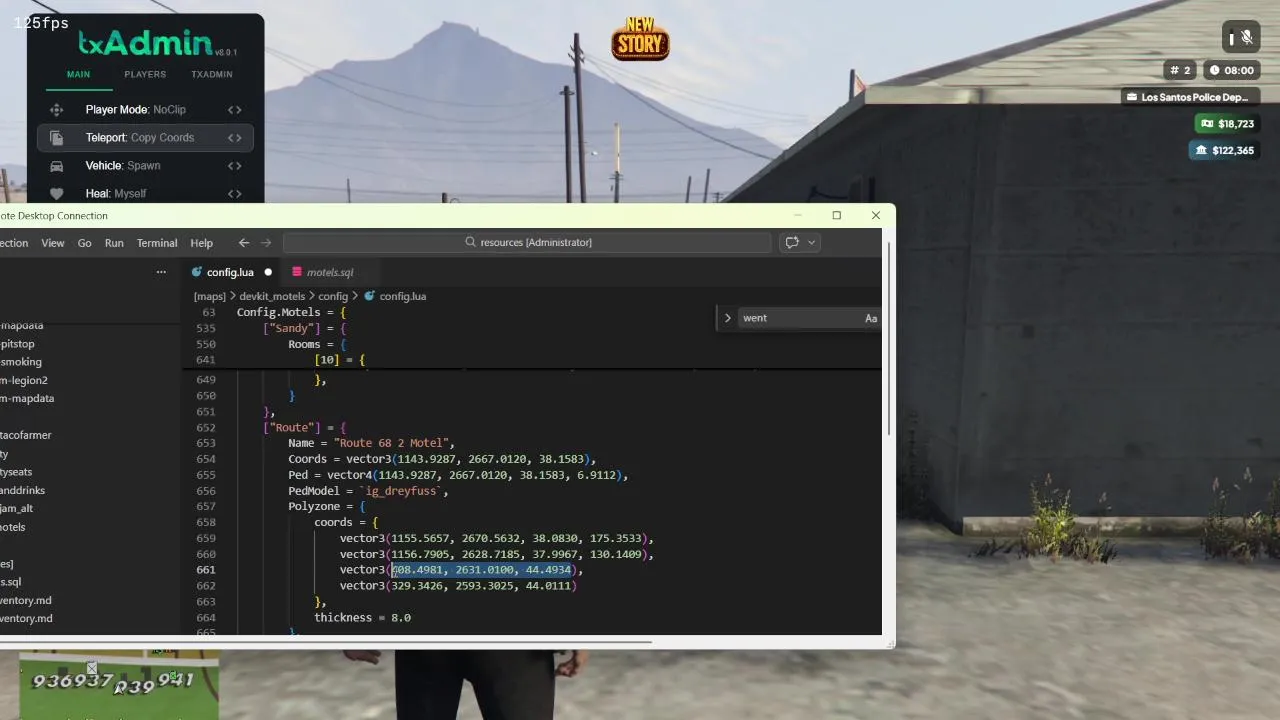Image resolution: width=1280 pixels, height=720 pixels.
Task: Open the Help menu
Action: (202, 243)
